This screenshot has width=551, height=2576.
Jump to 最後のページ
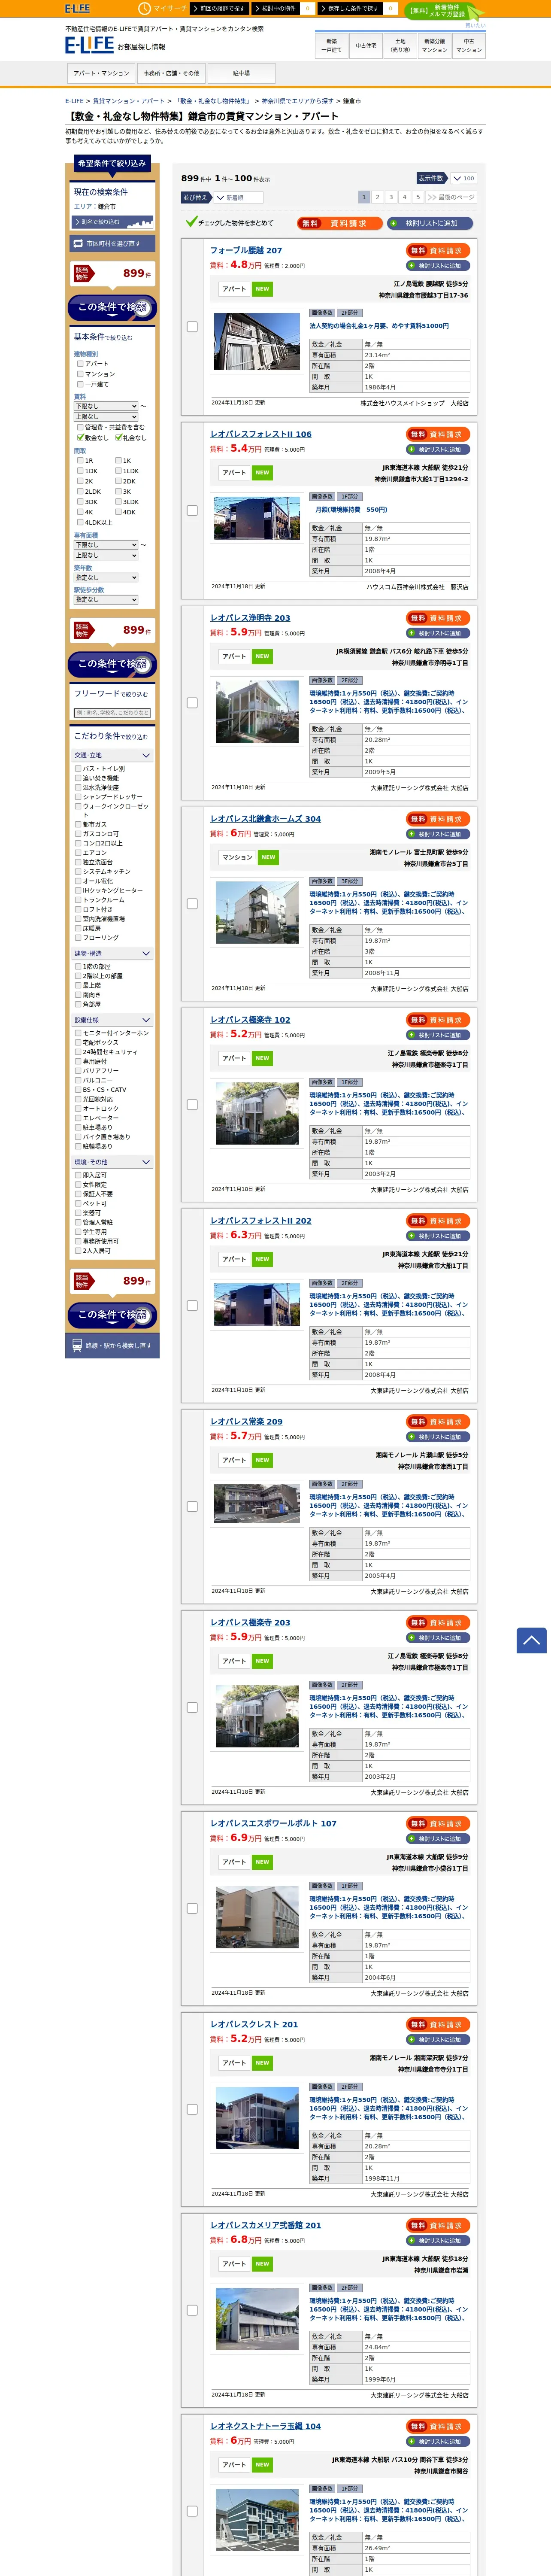coord(451,197)
